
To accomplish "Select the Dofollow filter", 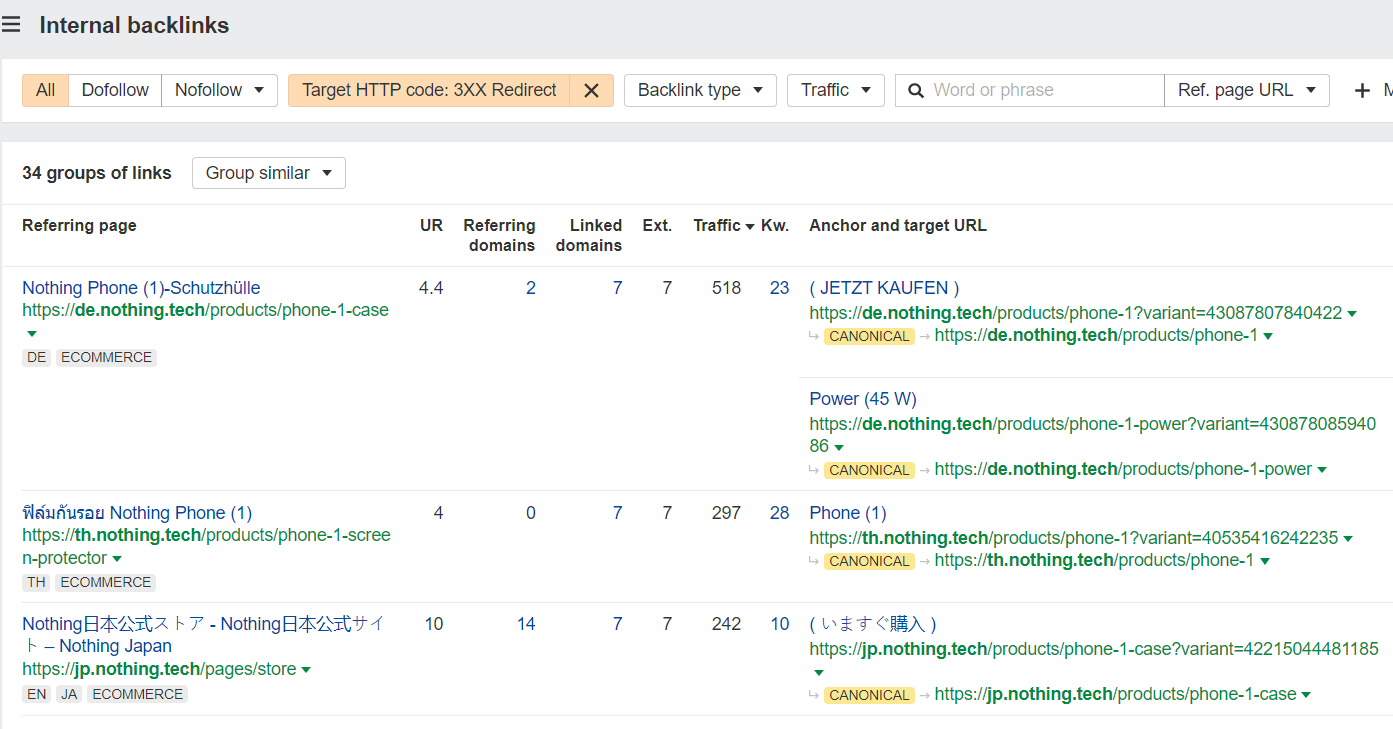I will click(x=115, y=90).
